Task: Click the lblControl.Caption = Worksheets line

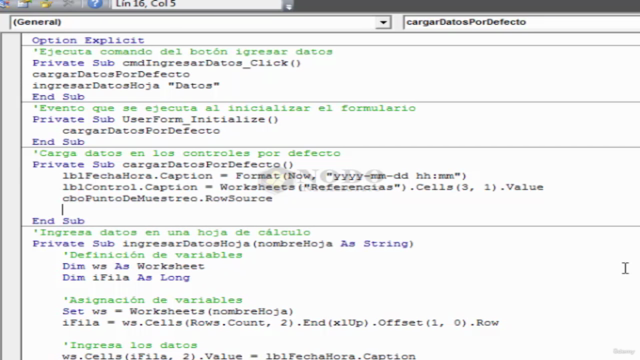Action: tap(303, 187)
